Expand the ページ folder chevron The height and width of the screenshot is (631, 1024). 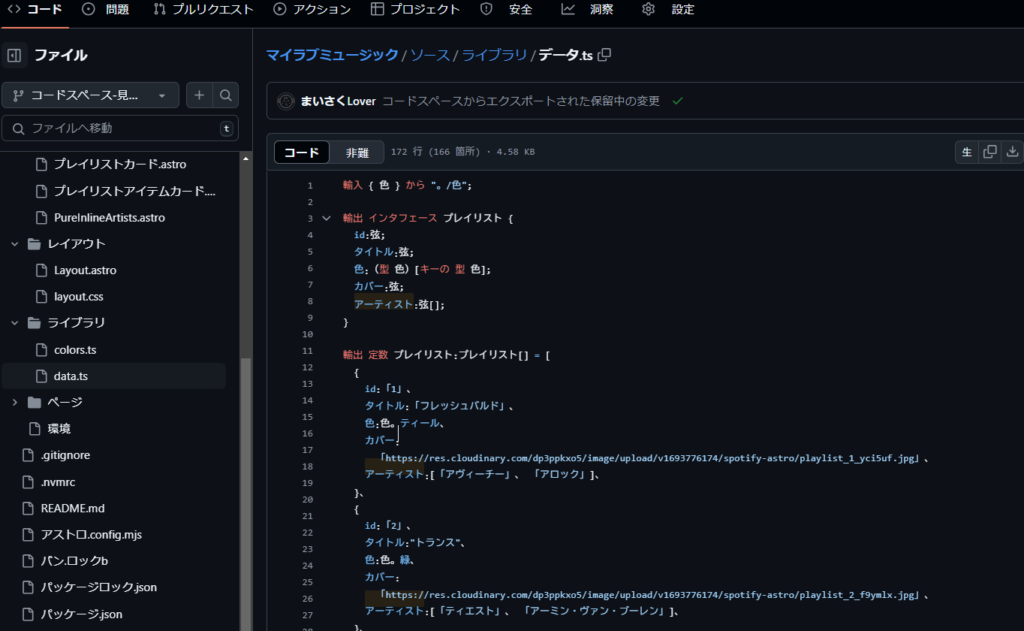coord(14,402)
